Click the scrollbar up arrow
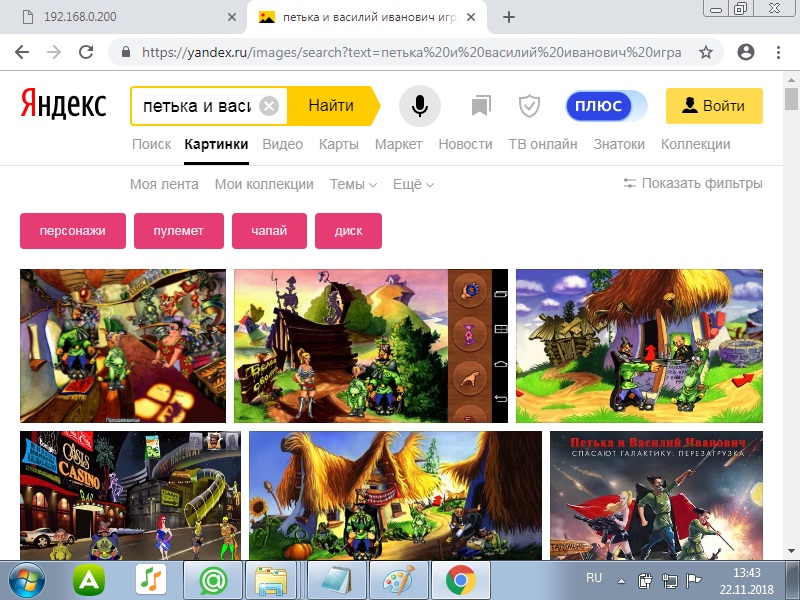 [791, 80]
